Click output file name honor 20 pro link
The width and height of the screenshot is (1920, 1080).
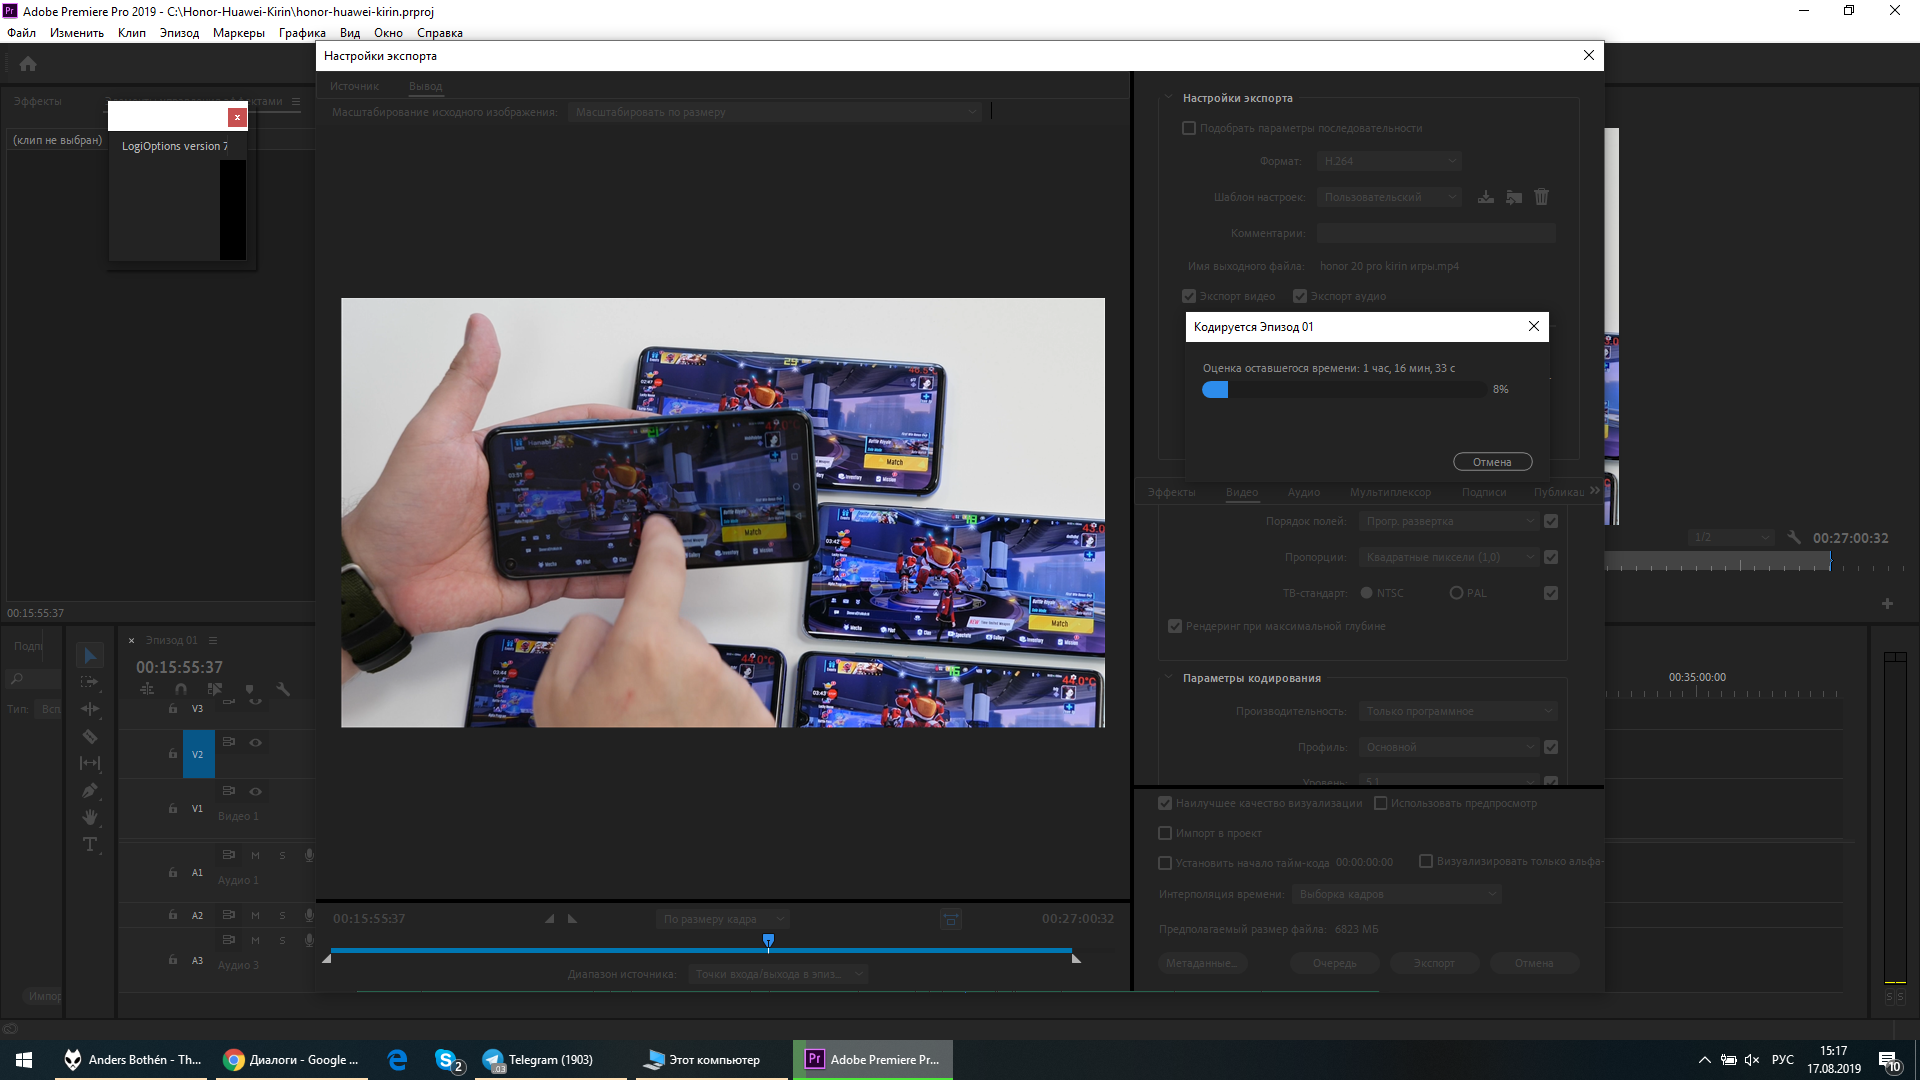click(1389, 266)
